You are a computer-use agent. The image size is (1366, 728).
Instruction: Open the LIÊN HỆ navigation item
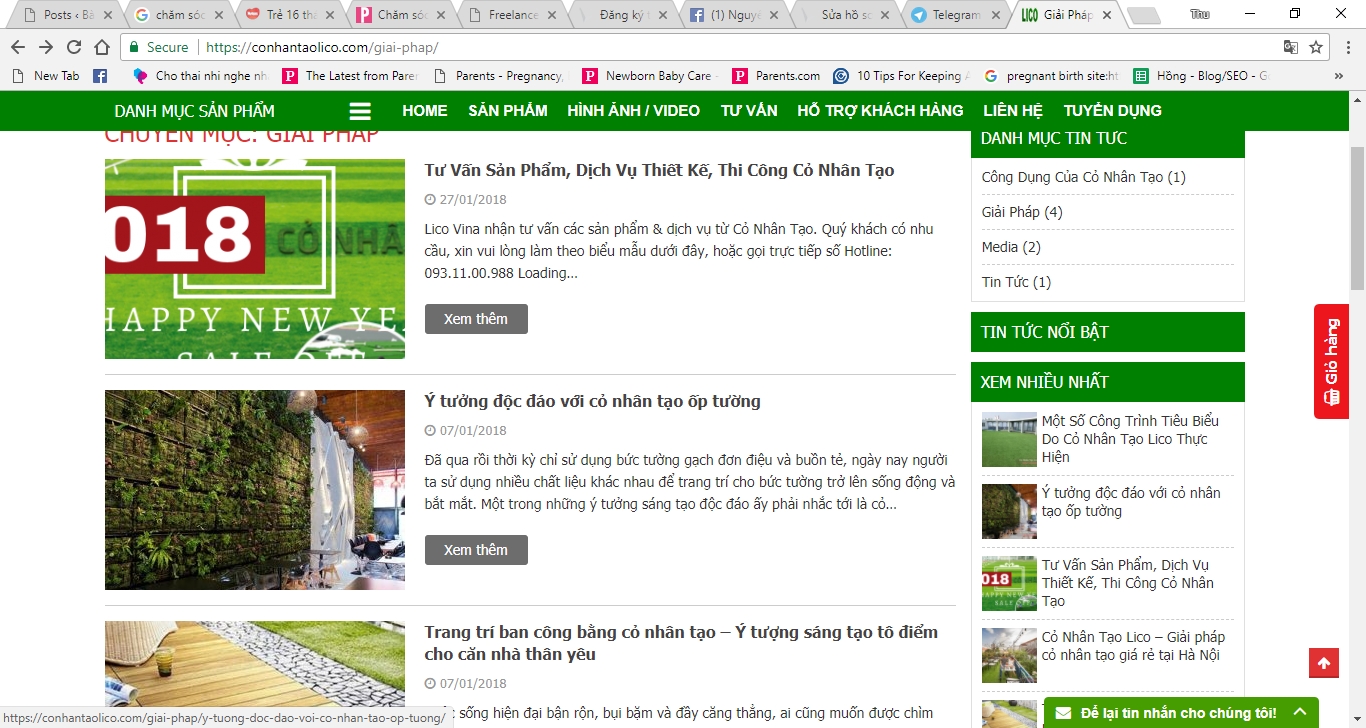[x=1013, y=111]
